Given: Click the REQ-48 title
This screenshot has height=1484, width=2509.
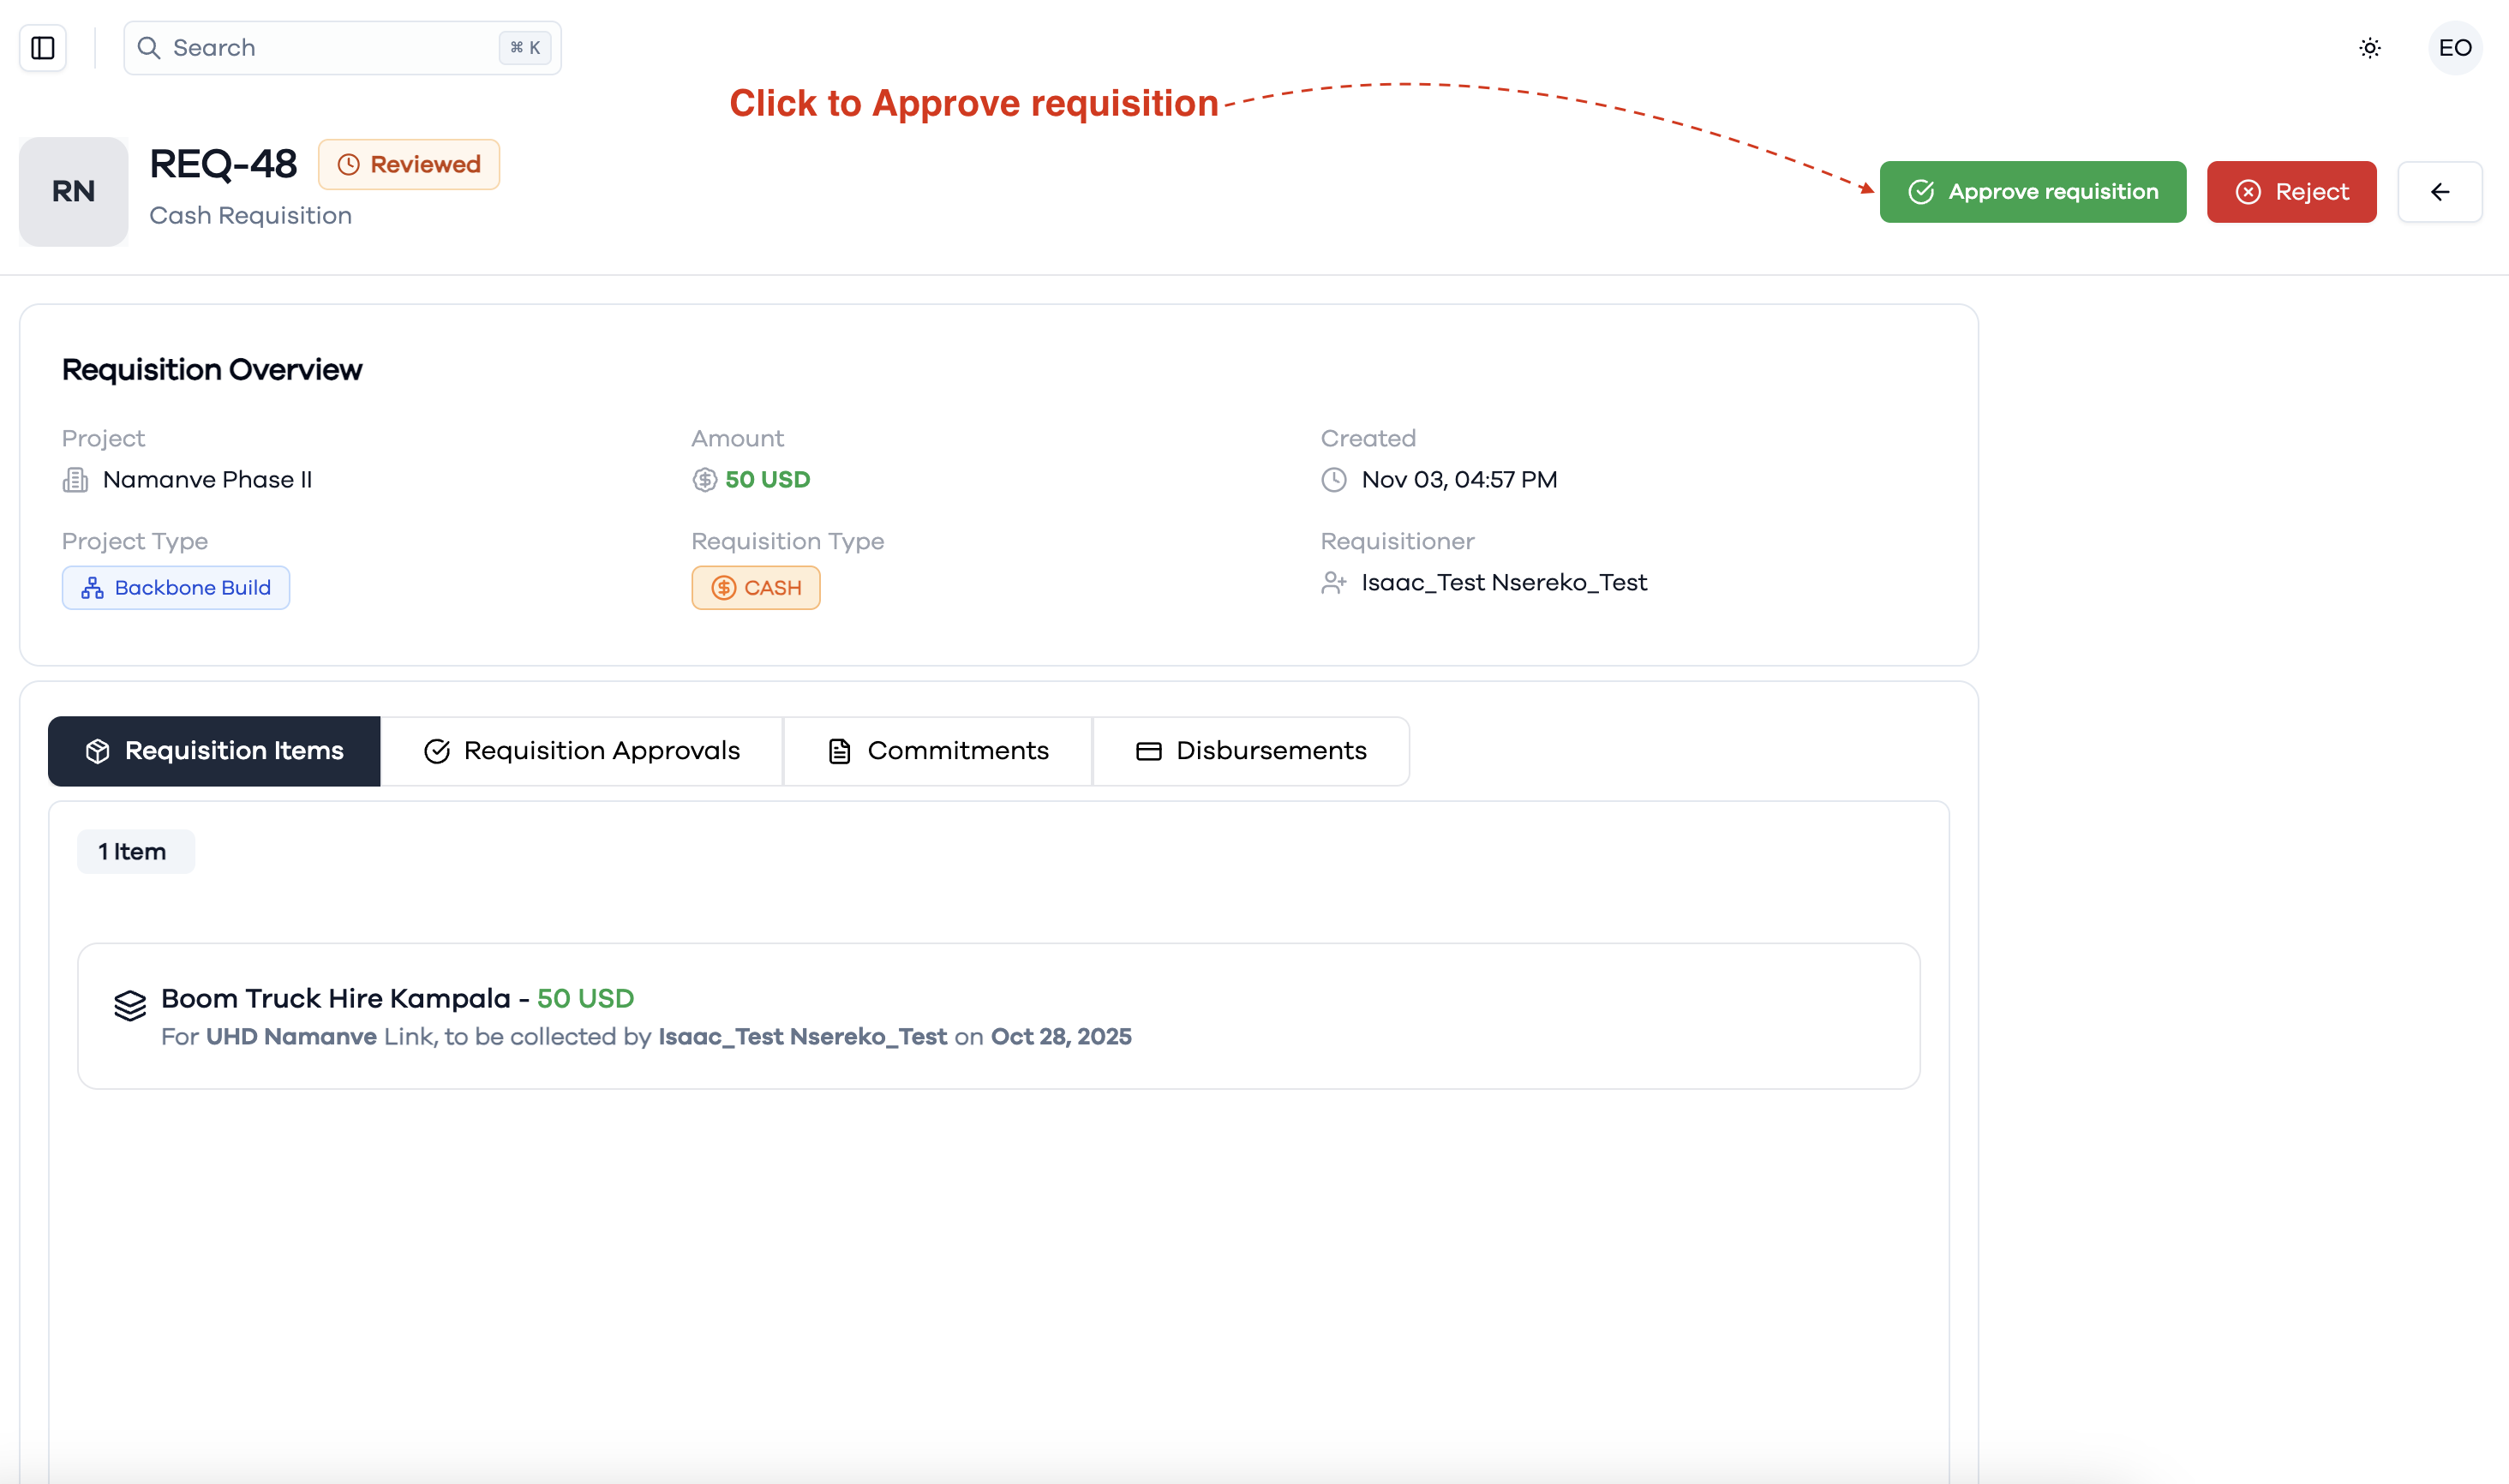Looking at the screenshot, I should click(223, 164).
